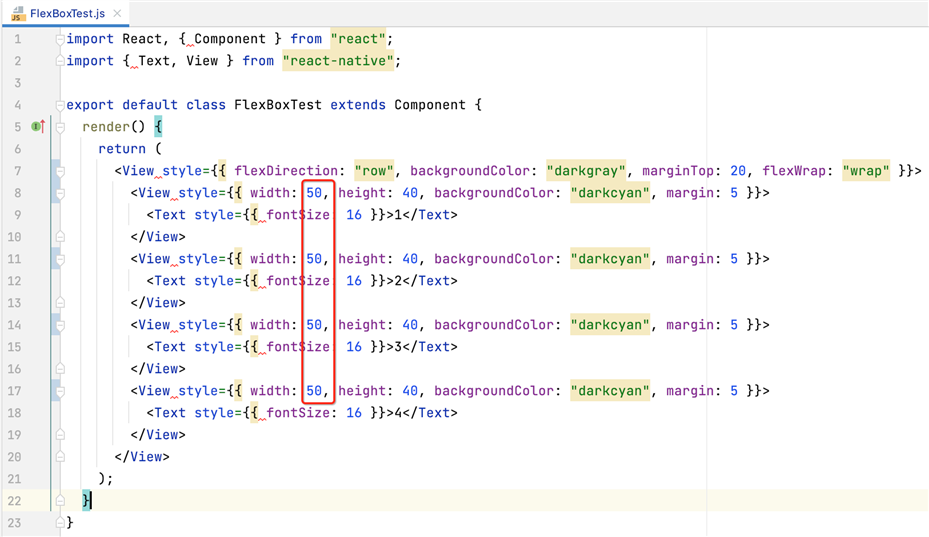
Task: Fold the second darkcyan View on line 11
Action: [60, 259]
